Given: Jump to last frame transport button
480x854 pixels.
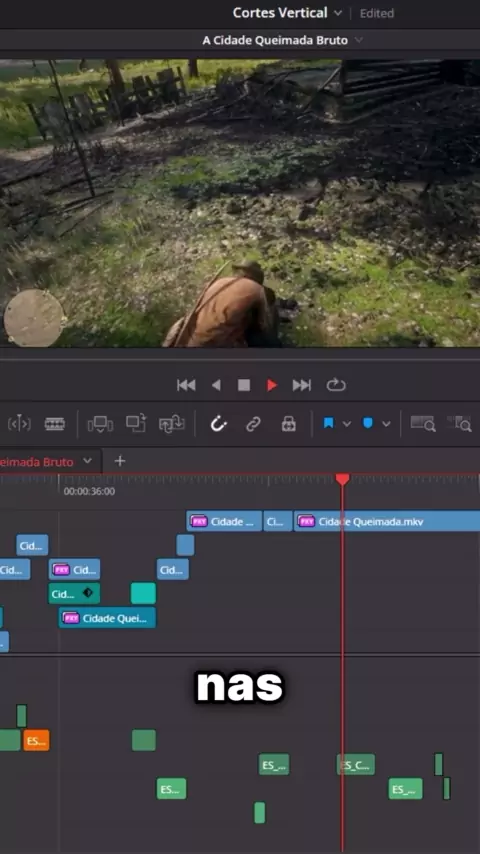Looking at the screenshot, I should (x=302, y=386).
